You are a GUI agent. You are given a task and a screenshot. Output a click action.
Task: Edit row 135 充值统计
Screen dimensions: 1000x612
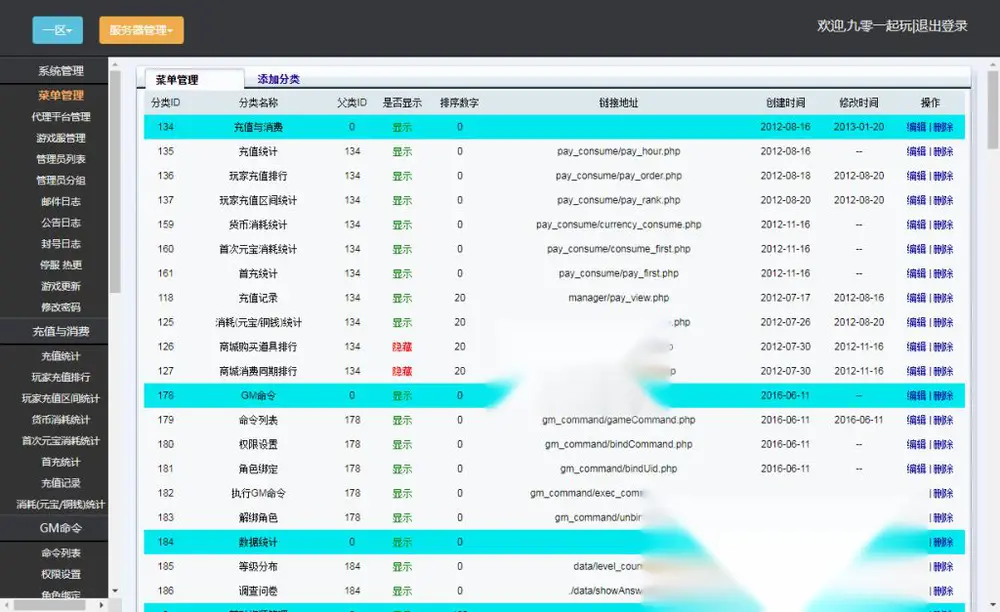[916, 151]
